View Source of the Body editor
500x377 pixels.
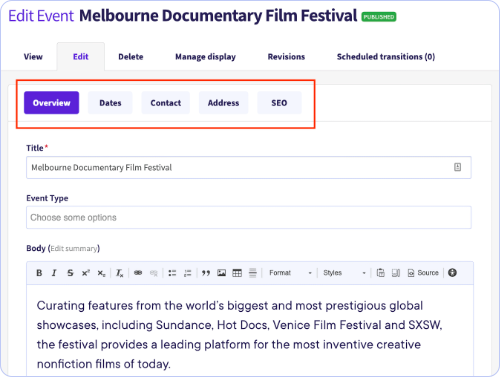[x=423, y=273]
